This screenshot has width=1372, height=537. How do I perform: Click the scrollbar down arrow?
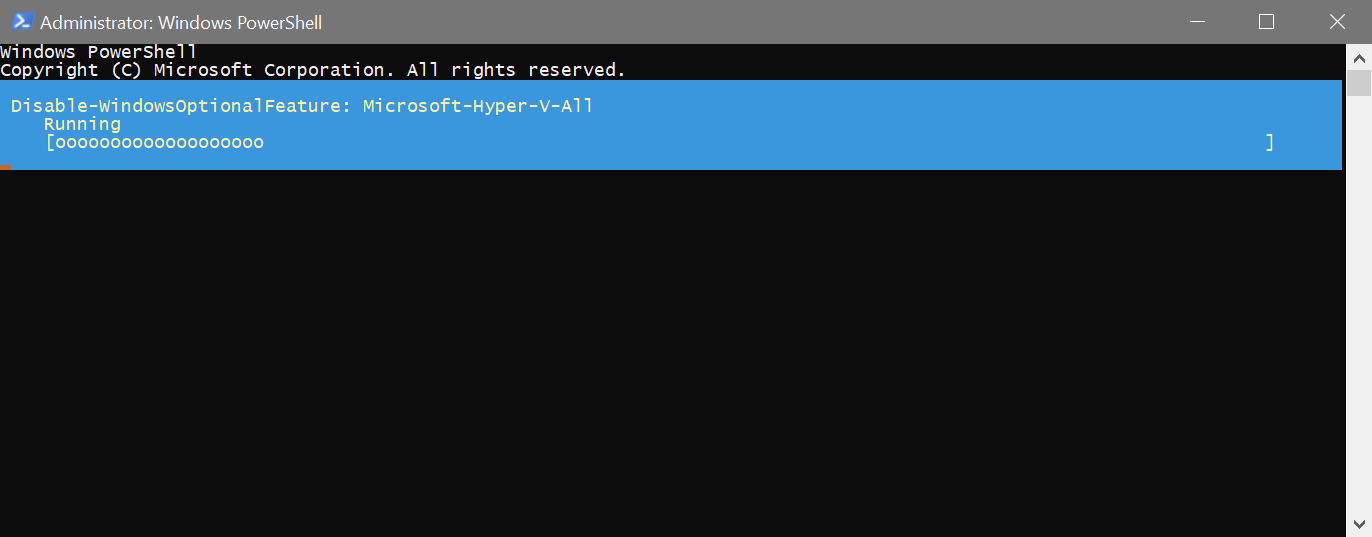pyautogui.click(x=1358, y=523)
